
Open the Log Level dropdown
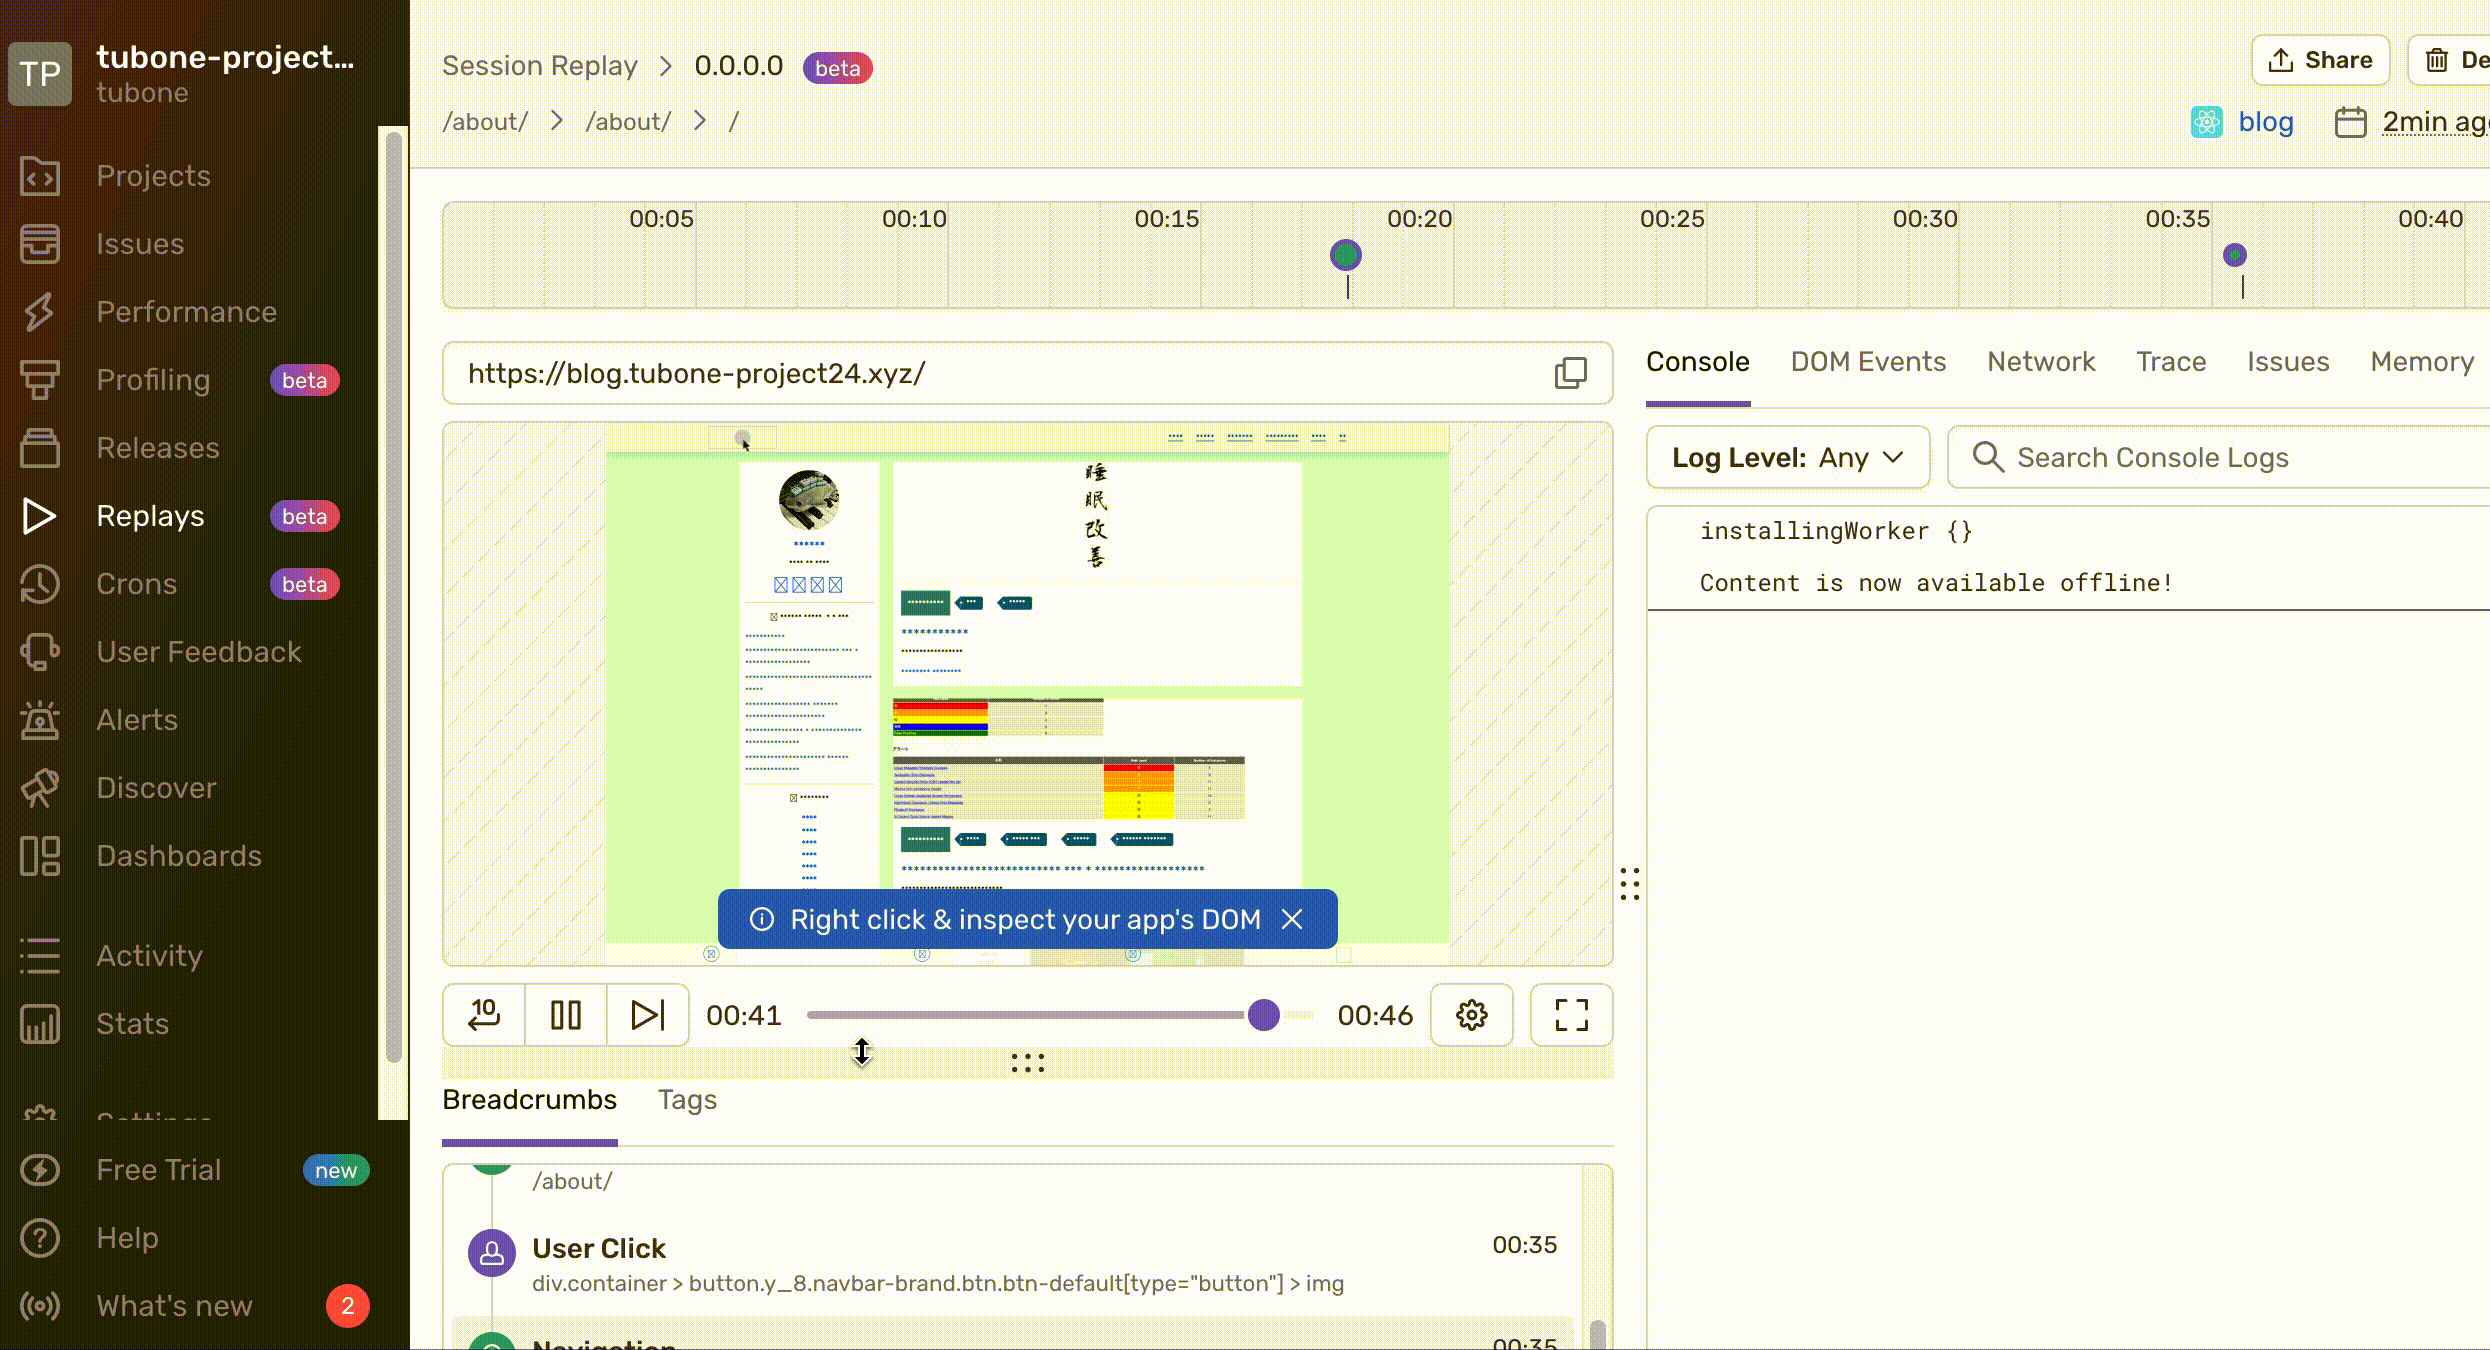(1788, 457)
